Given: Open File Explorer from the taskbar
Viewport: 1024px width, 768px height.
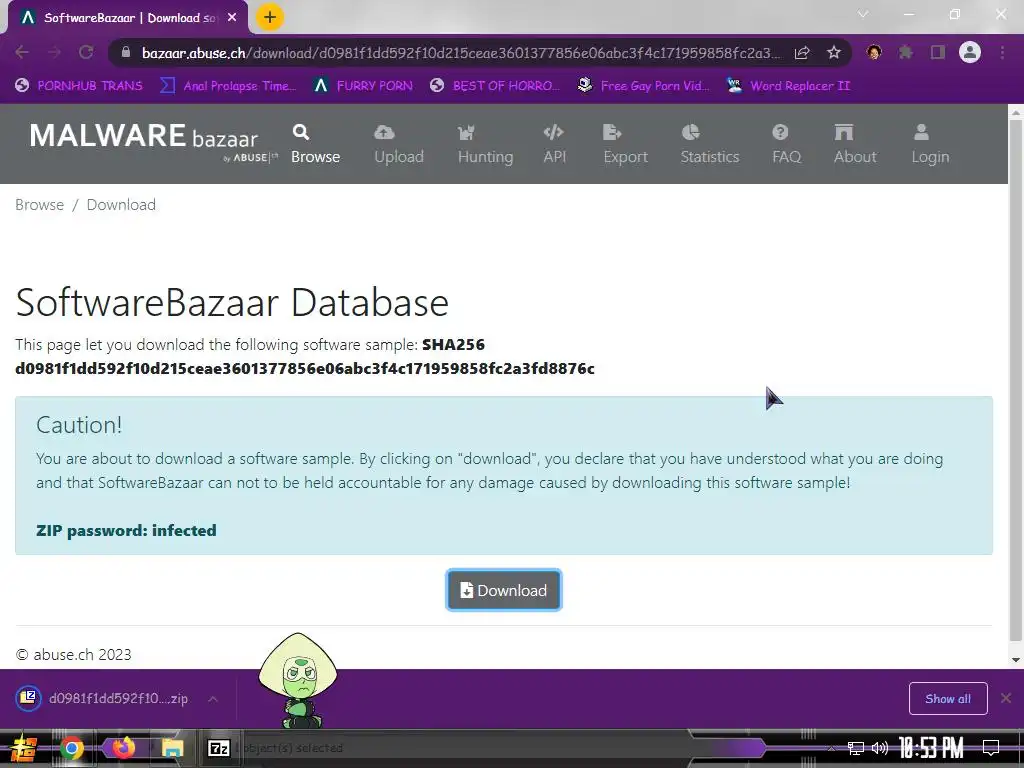Looking at the screenshot, I should pos(172,748).
